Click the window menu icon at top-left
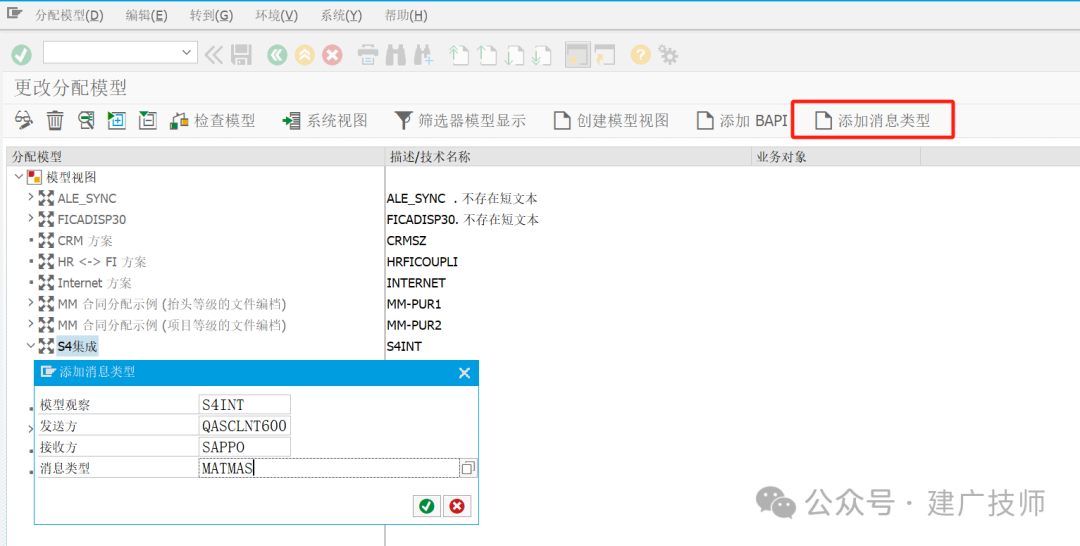The width and height of the screenshot is (1080, 546). [x=14, y=12]
